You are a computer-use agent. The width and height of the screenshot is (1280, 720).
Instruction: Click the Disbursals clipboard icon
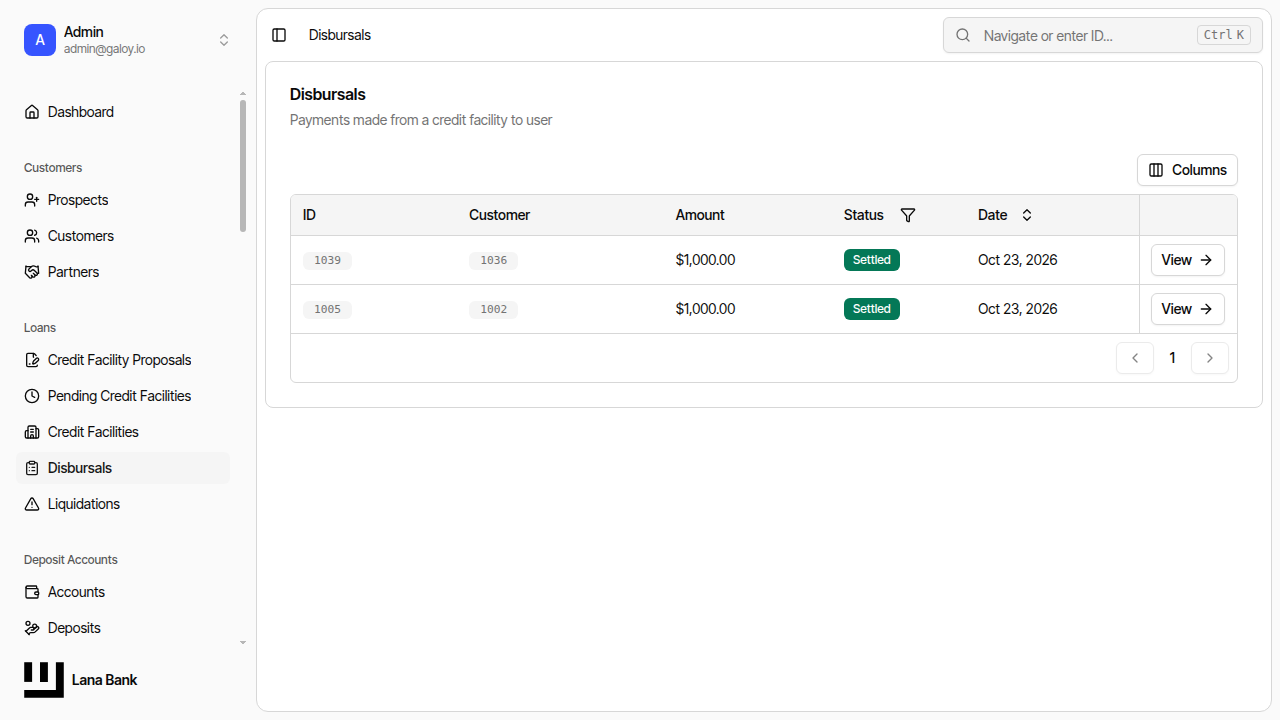(x=32, y=468)
